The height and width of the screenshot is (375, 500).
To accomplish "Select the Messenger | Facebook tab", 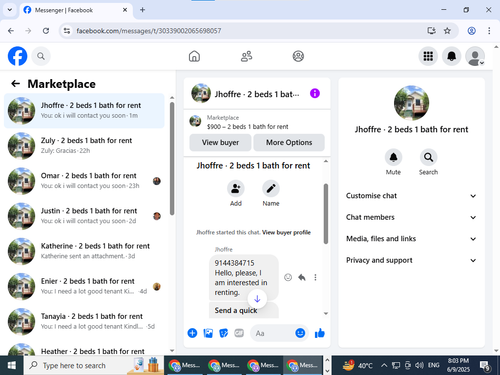I will [x=76, y=10].
